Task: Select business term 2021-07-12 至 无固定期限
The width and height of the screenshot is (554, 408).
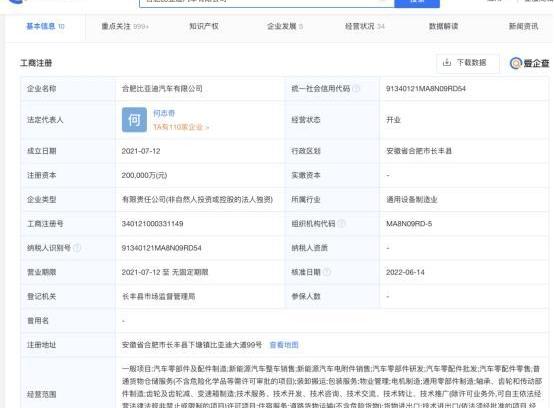Action: pyautogui.click(x=165, y=272)
